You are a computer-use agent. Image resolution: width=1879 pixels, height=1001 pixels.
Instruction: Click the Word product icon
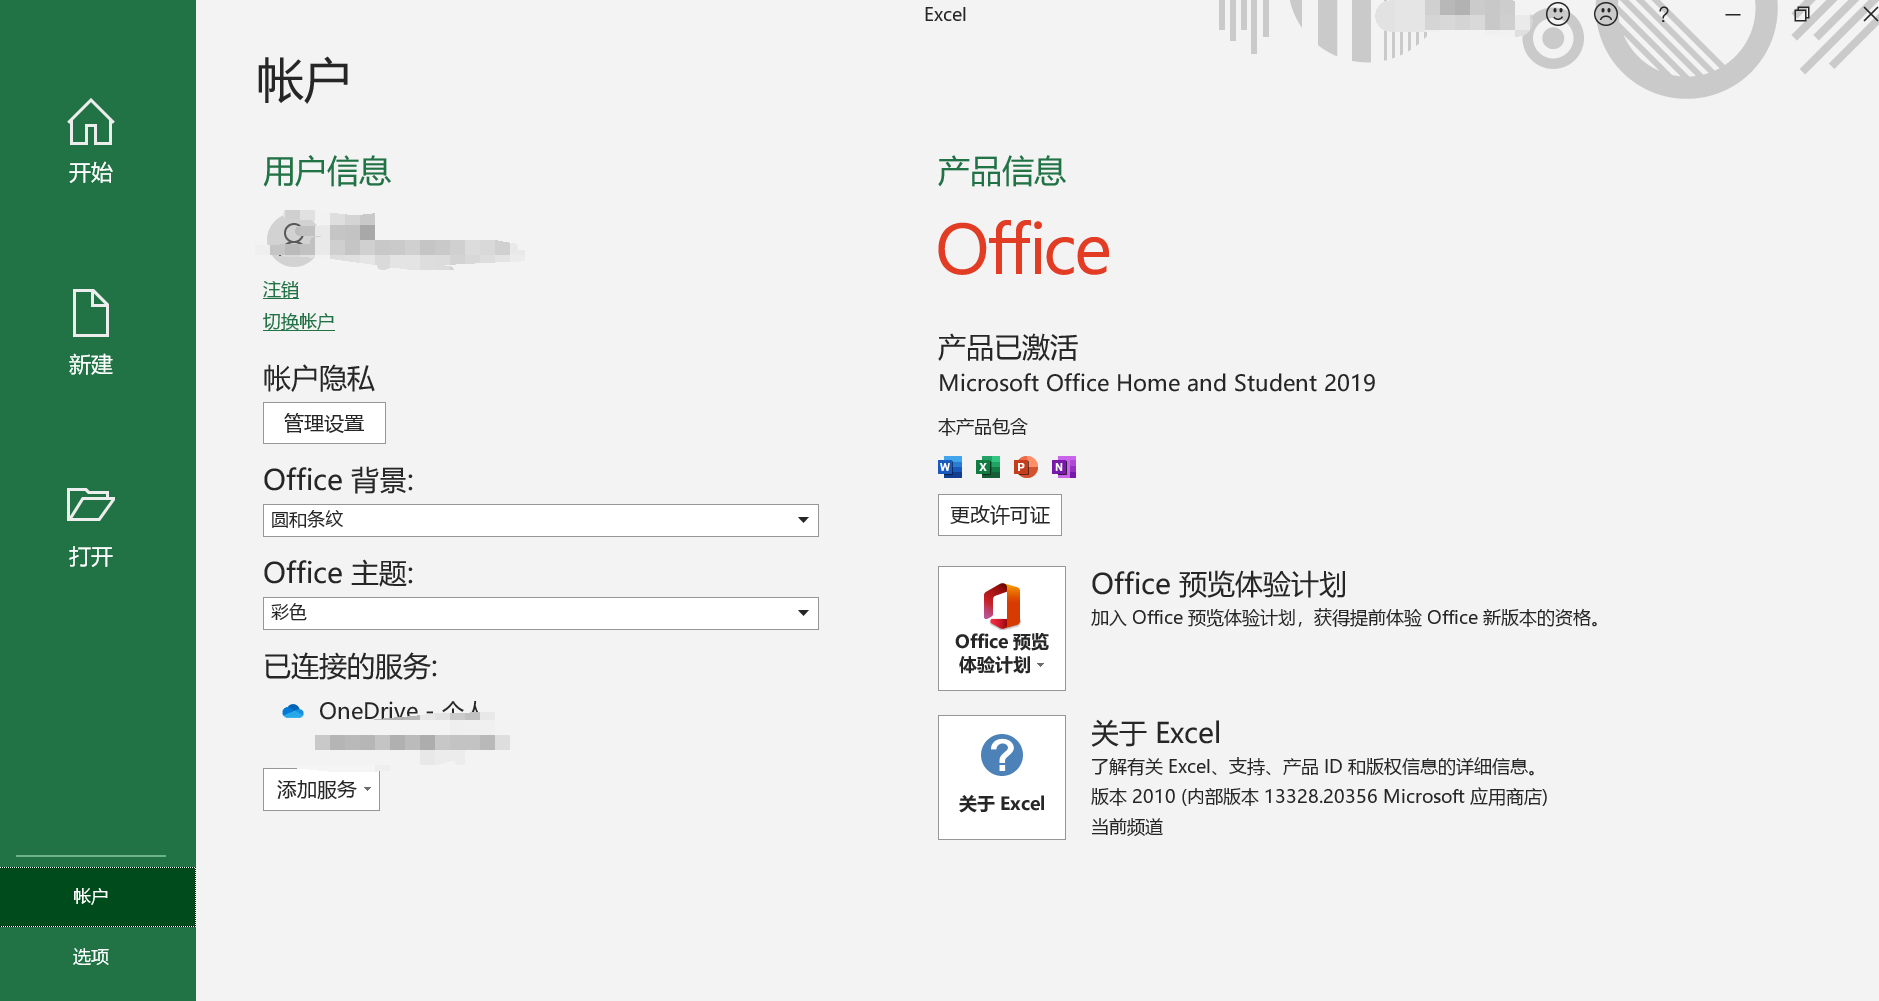tap(950, 467)
